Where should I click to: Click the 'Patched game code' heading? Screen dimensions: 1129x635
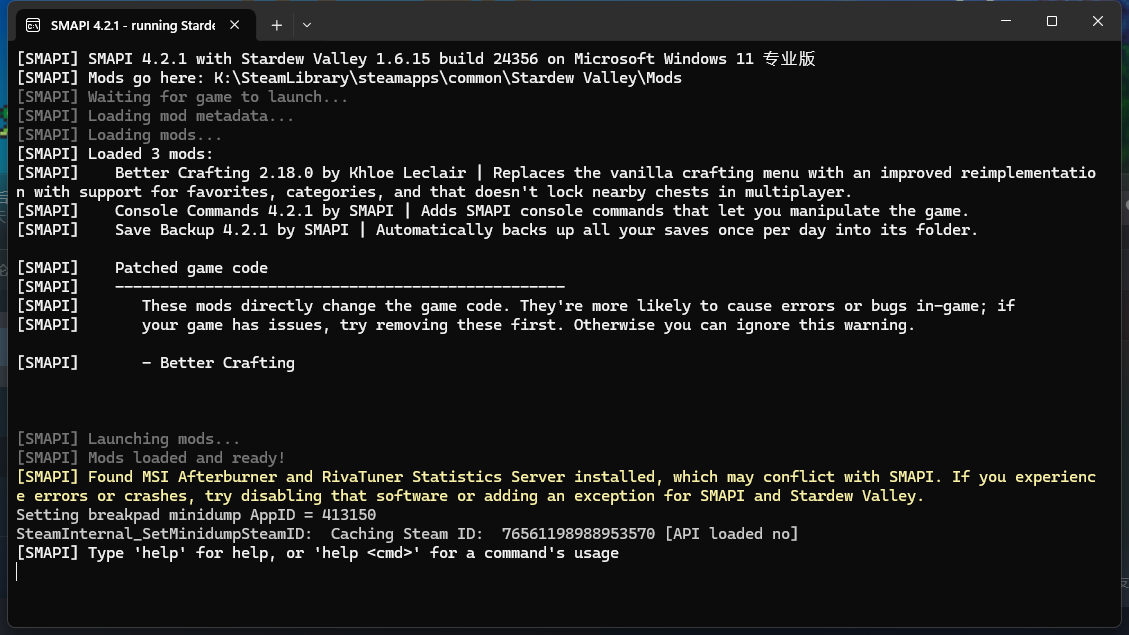[x=191, y=268]
